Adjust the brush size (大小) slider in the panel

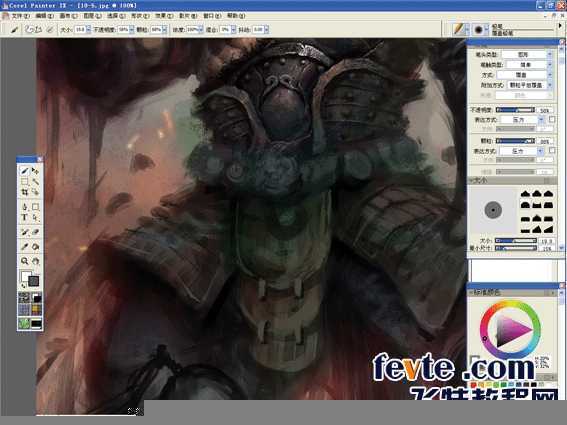515,240
